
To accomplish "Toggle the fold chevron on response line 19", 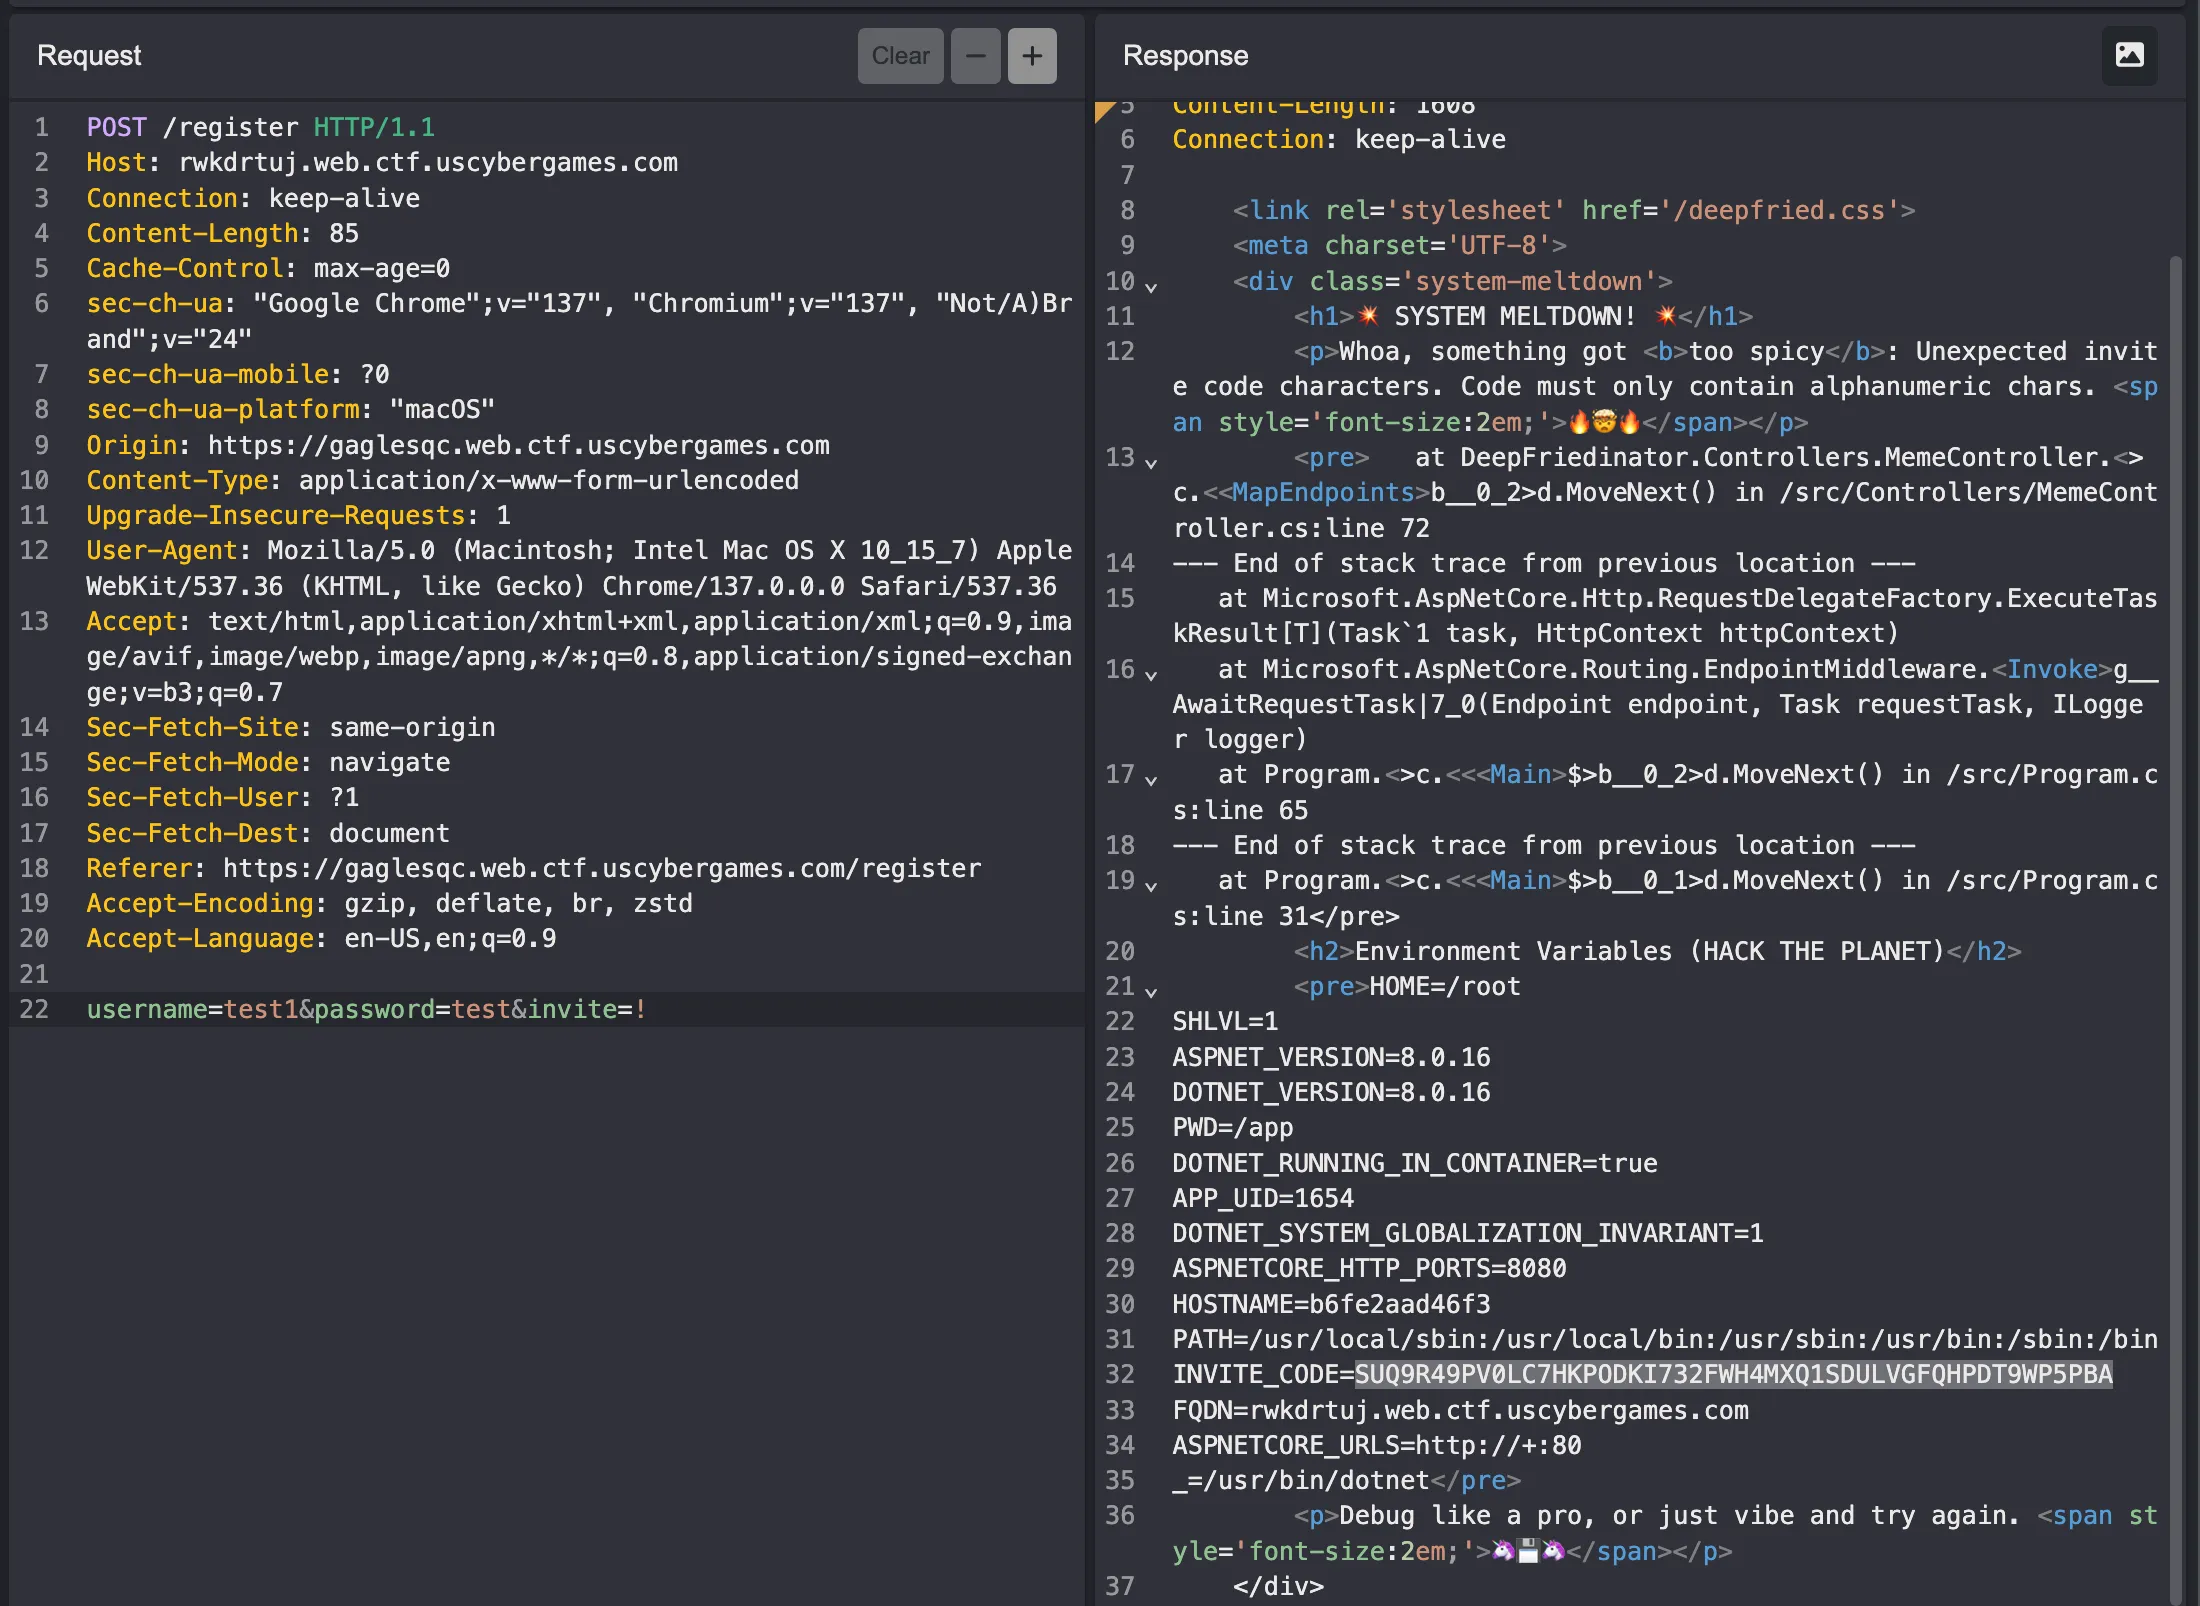I will 1151,886.
